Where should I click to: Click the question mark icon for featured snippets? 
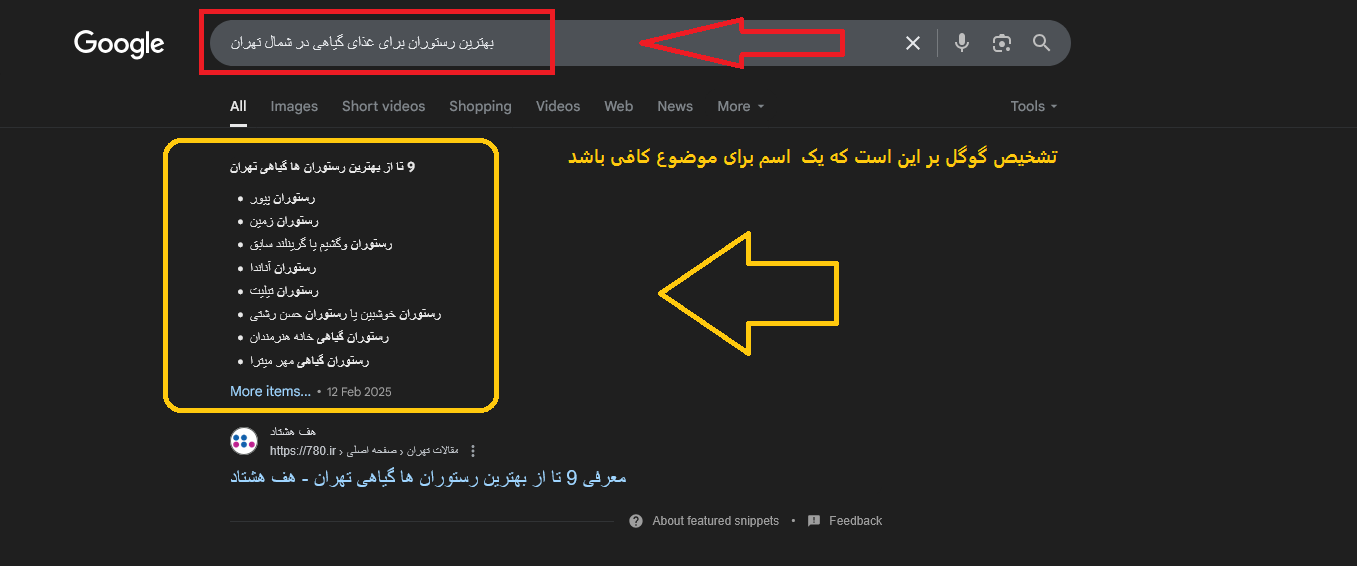point(636,521)
